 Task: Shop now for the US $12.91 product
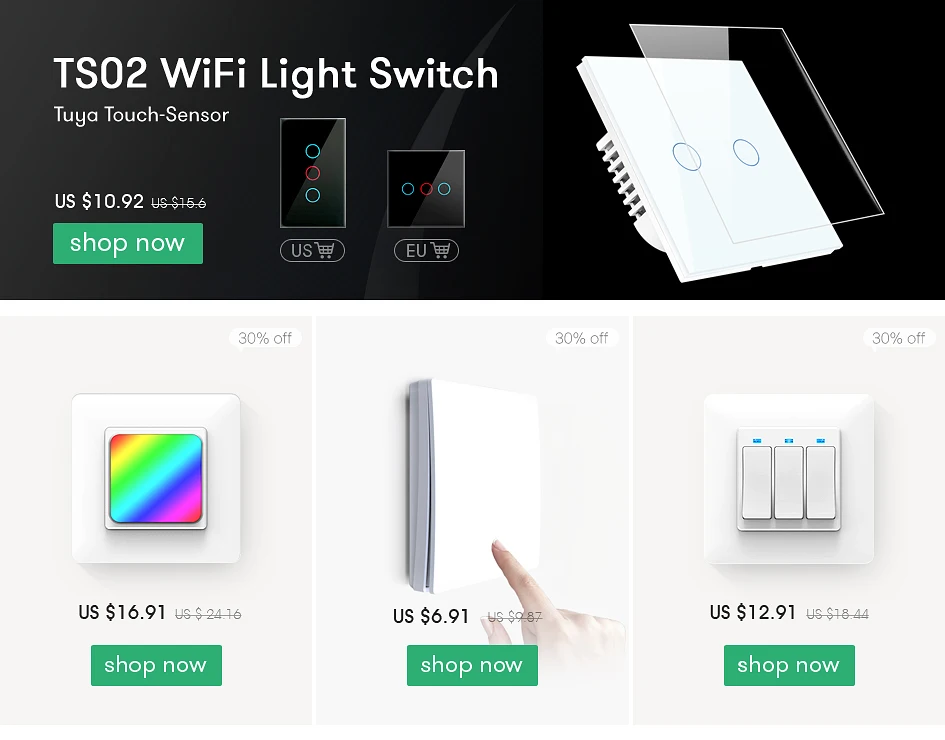(789, 665)
